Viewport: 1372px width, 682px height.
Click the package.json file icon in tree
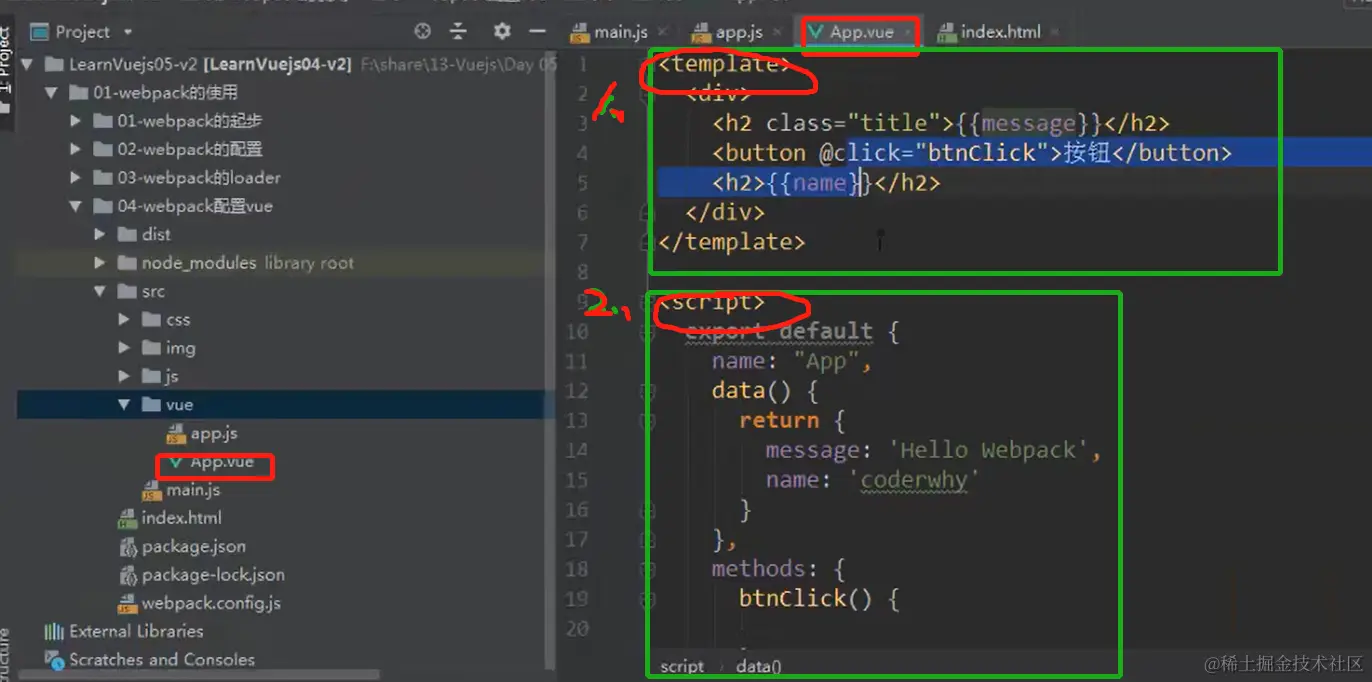[x=128, y=547]
